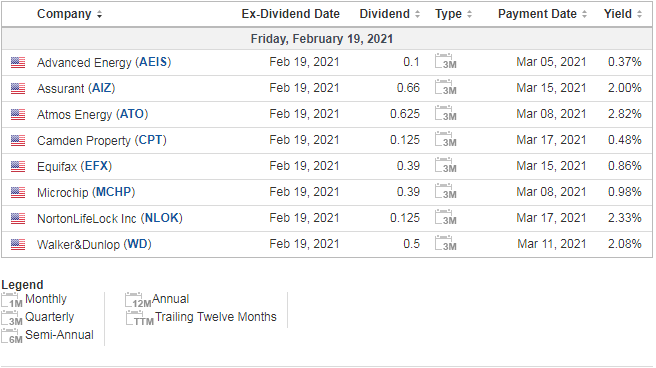Sort table by Company column arrows
This screenshot has height=368, width=656.
click(99, 15)
